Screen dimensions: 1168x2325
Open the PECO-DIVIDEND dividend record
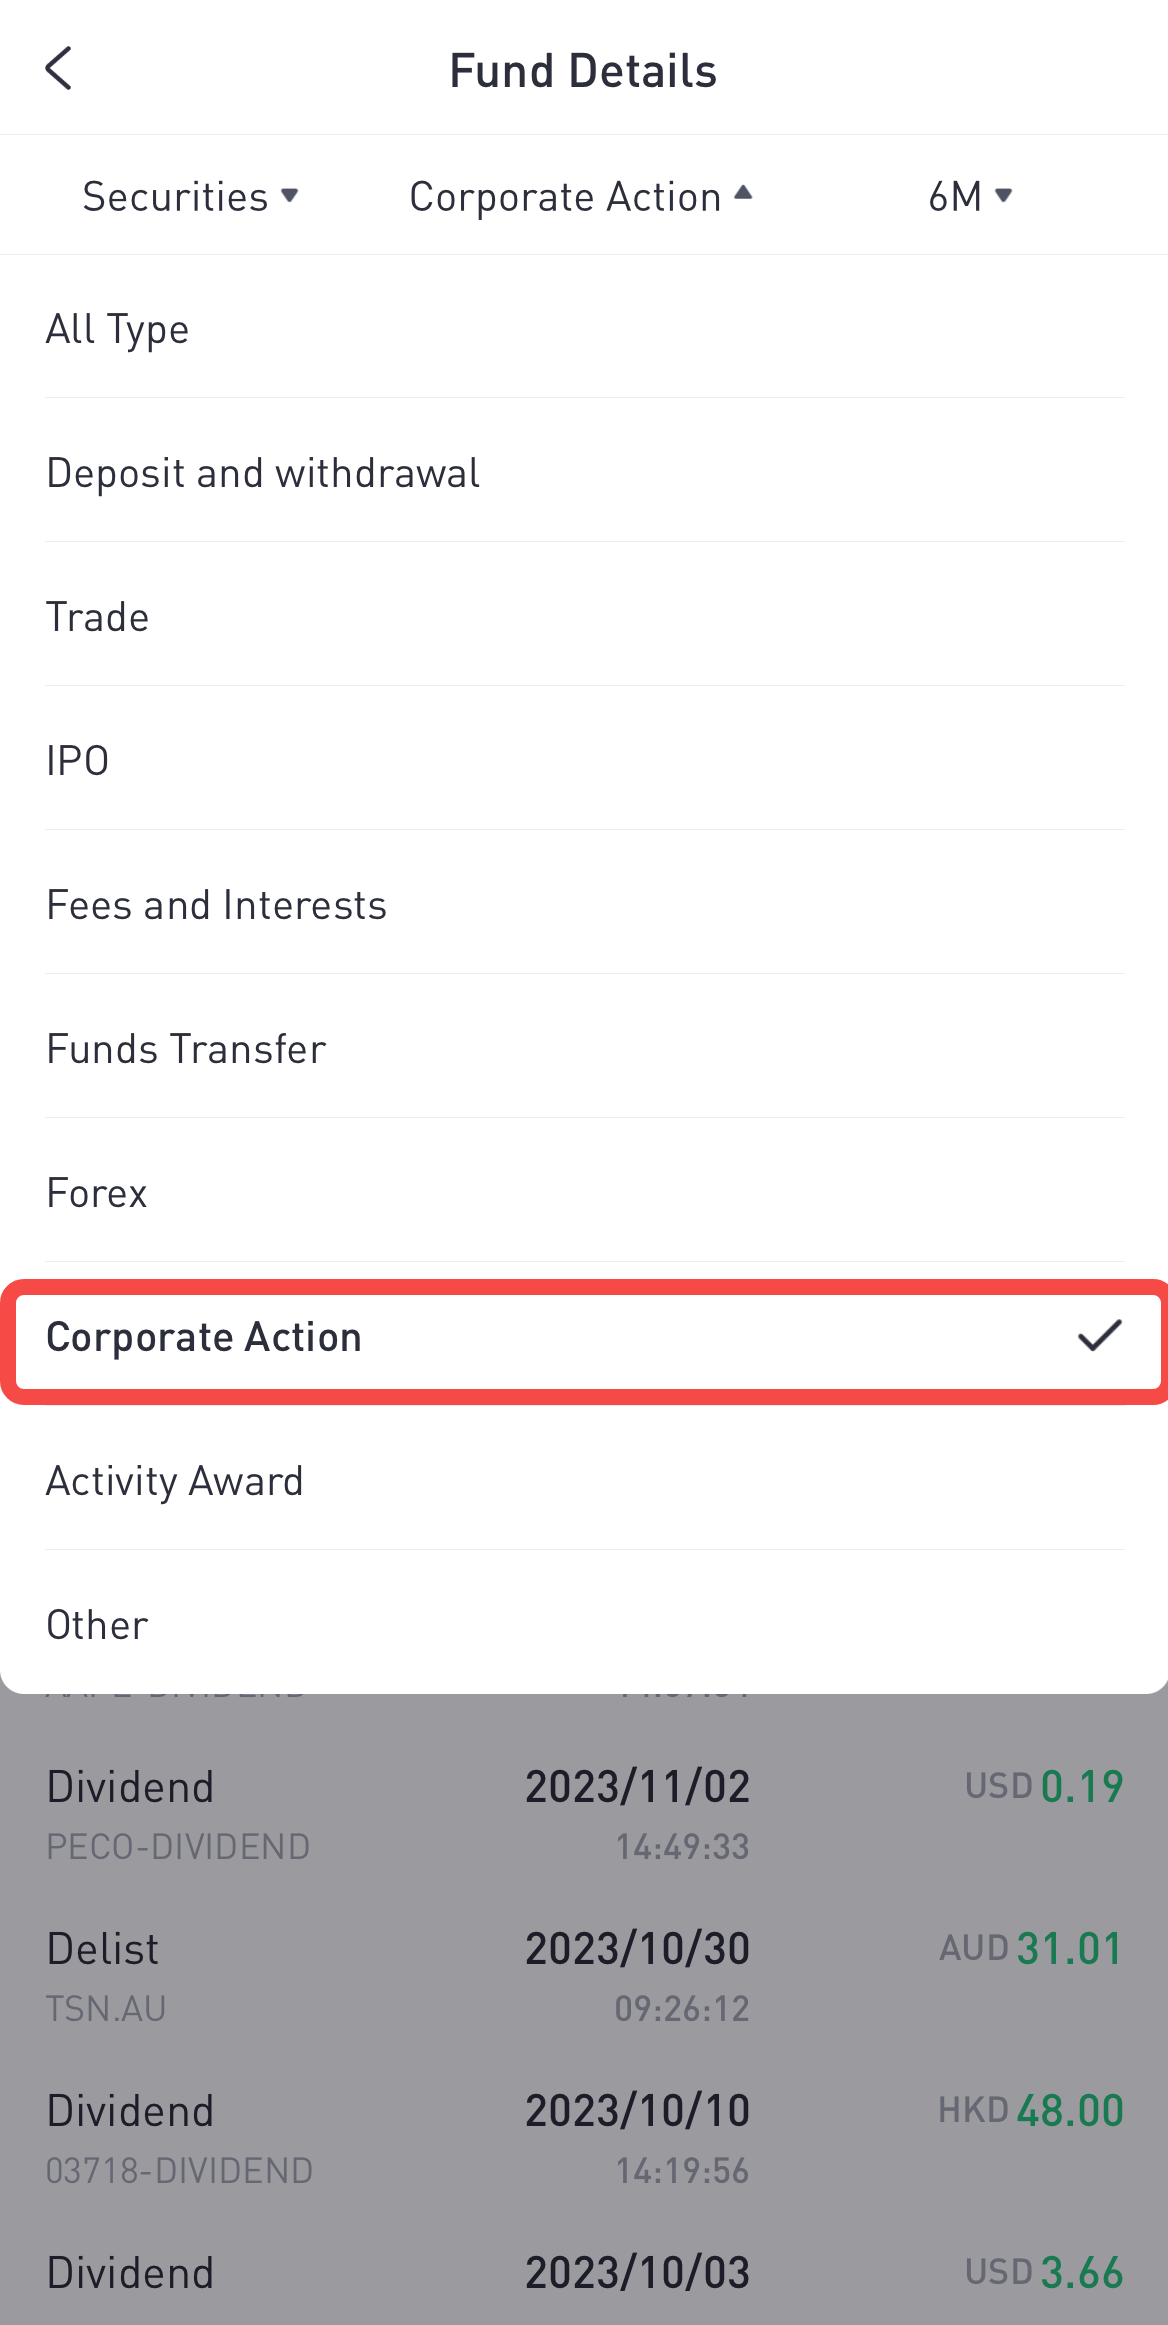coord(585,1814)
